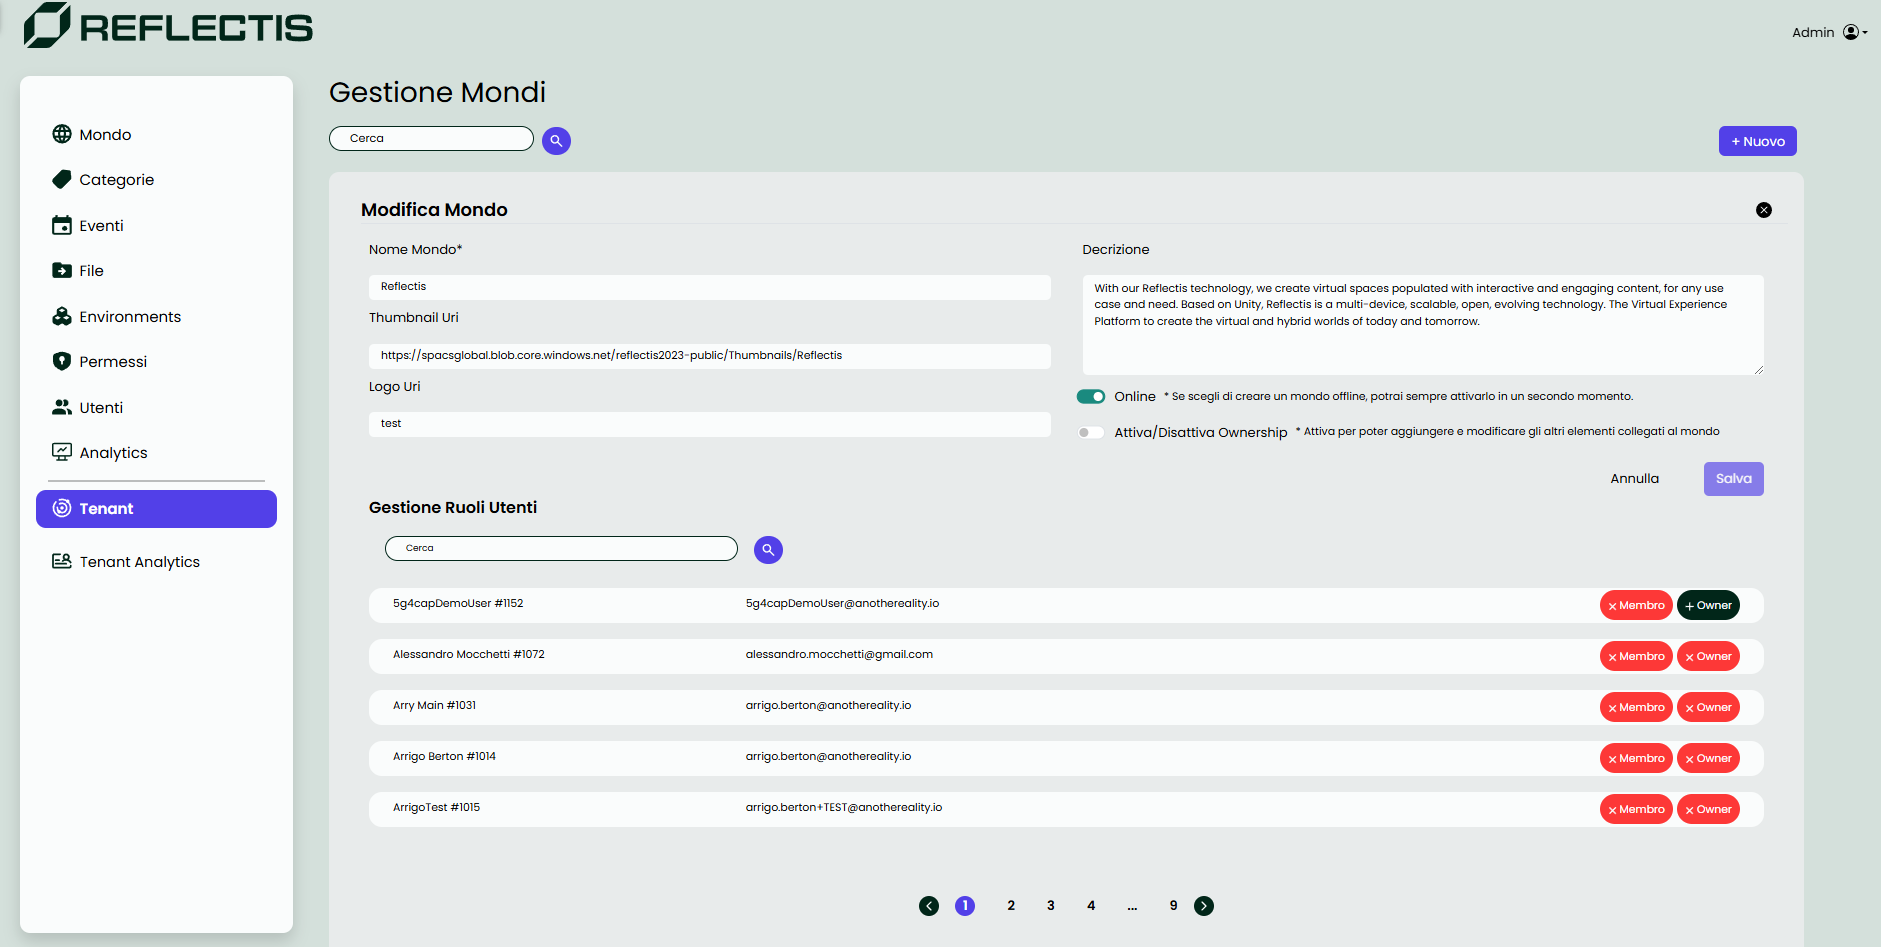The width and height of the screenshot is (1881, 947).
Task: Open the Environments section icon
Action: (62, 317)
